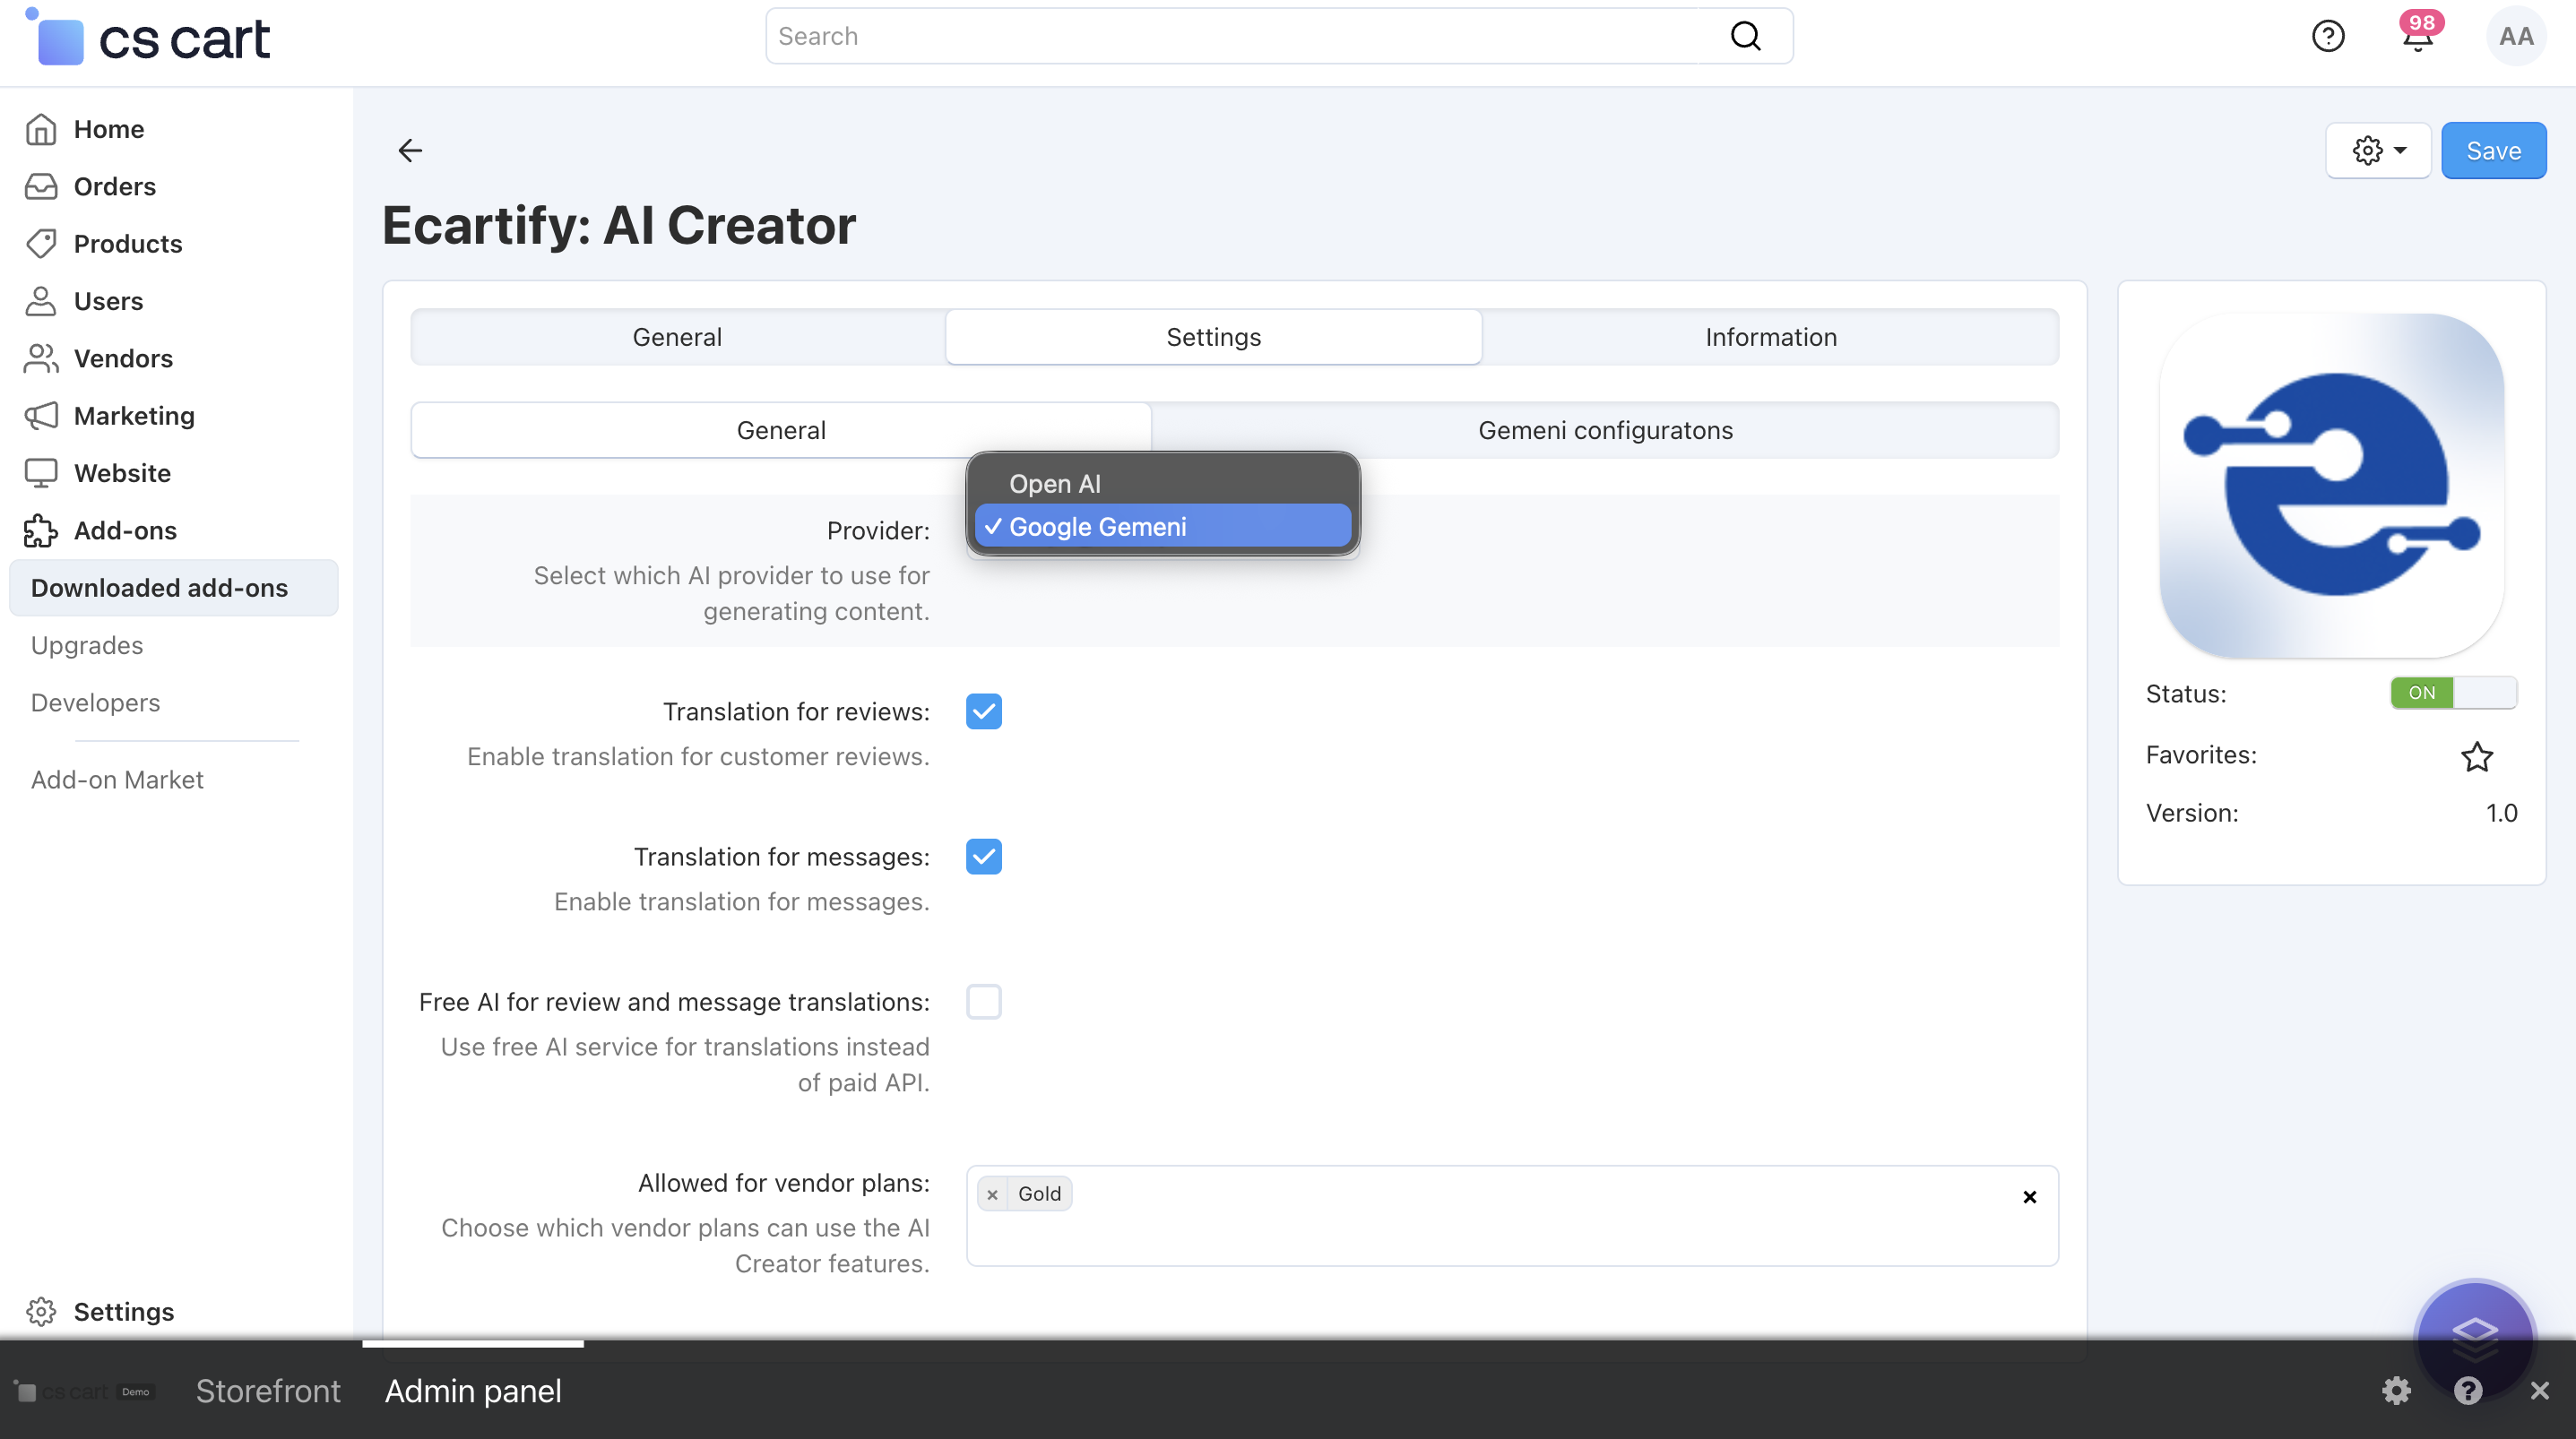This screenshot has width=2576, height=1439.
Task: Select Open AI as provider
Action: point(1055,483)
